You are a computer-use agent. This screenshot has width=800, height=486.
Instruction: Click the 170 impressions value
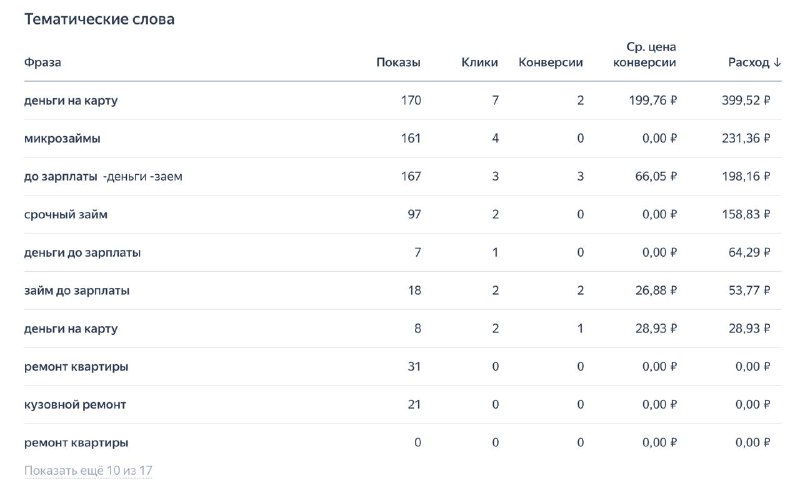click(x=410, y=100)
